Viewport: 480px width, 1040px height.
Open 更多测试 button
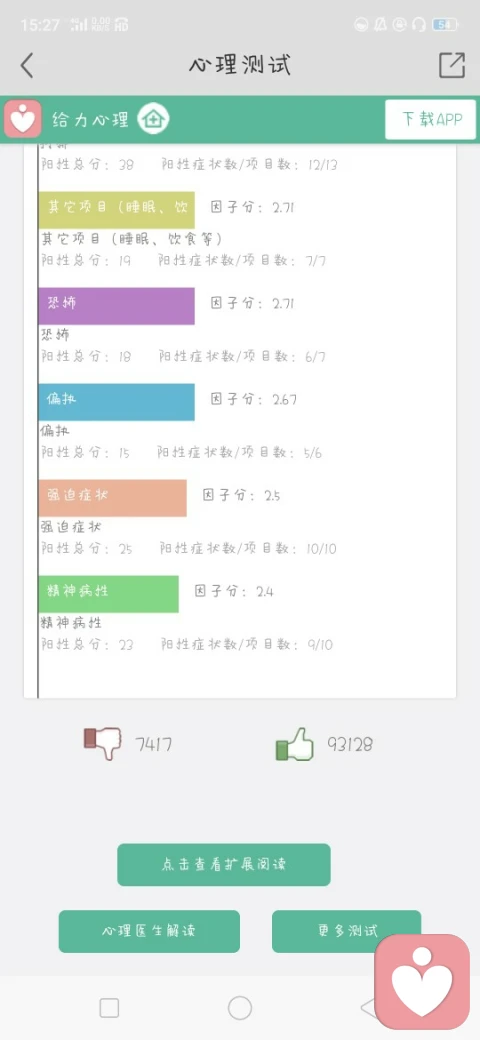346,931
